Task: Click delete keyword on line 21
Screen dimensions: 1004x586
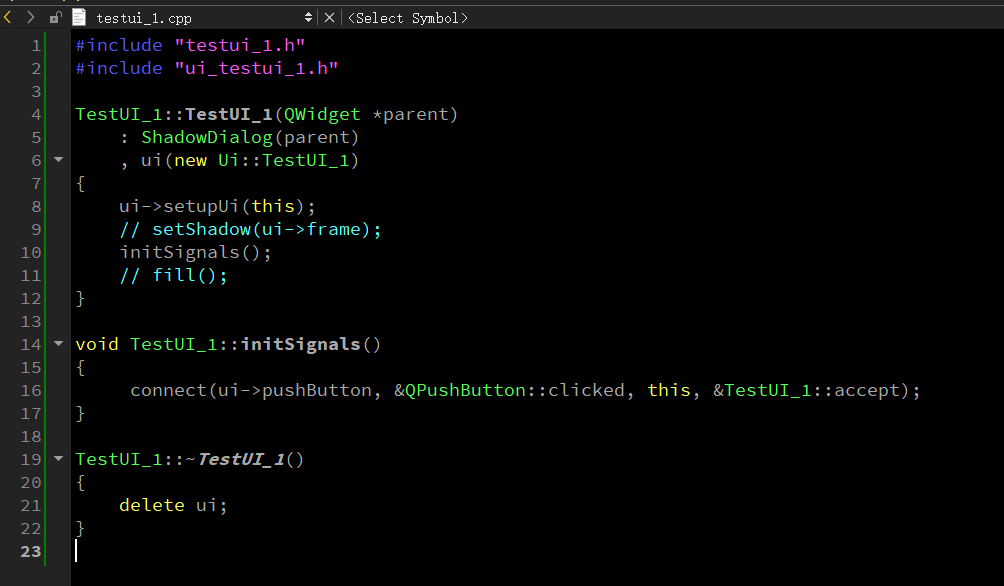Action: point(152,505)
